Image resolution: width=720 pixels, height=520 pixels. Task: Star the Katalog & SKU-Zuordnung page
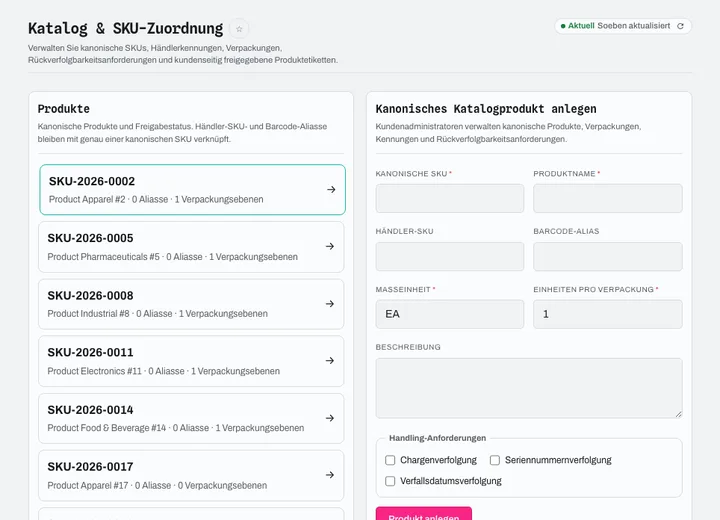click(239, 28)
